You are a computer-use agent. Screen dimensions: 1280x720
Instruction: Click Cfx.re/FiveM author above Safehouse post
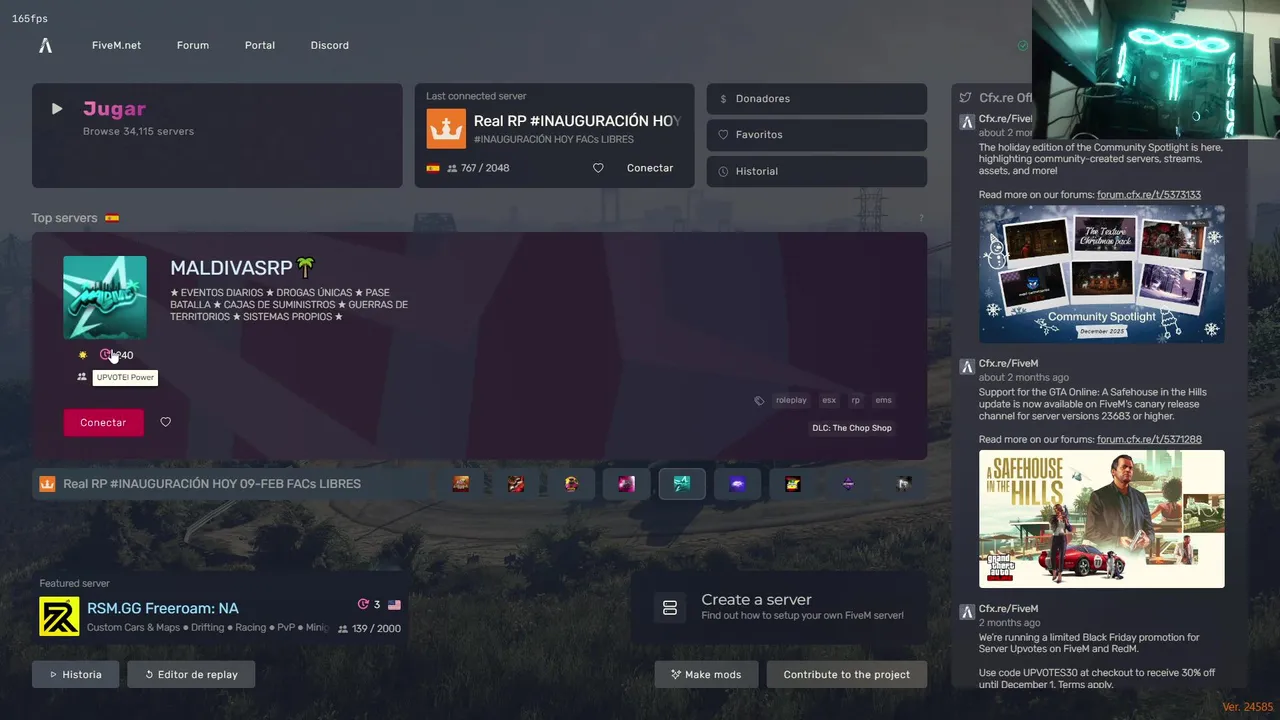point(1008,364)
